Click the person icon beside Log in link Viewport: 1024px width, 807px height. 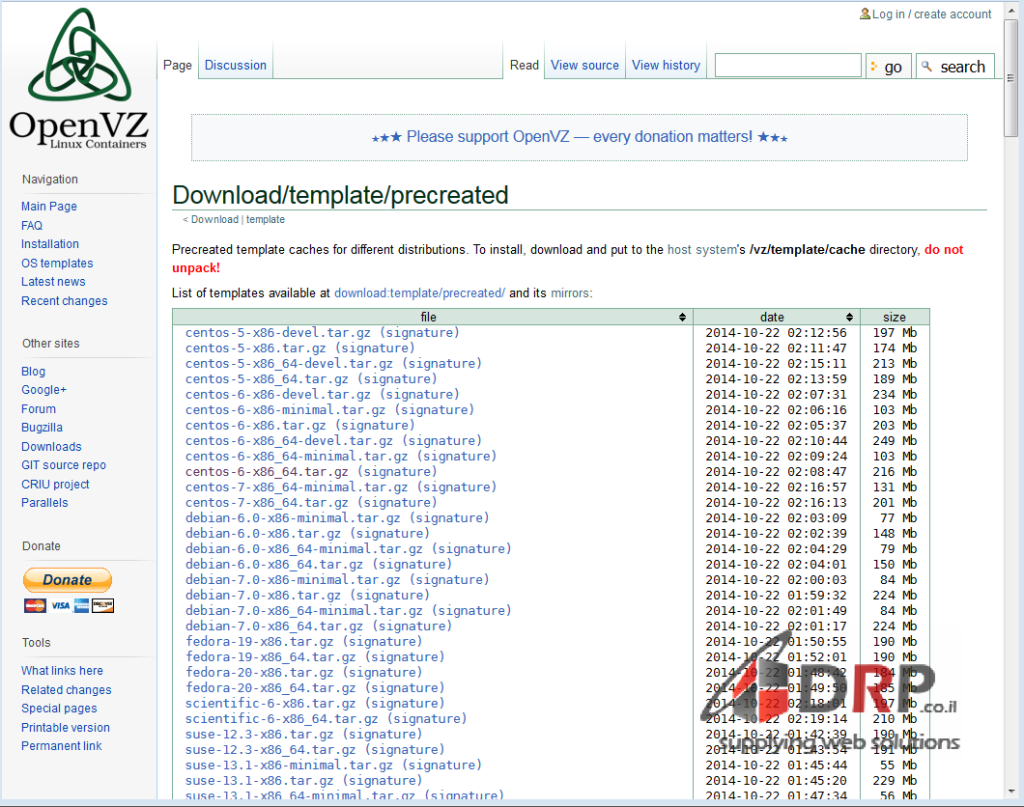click(866, 14)
